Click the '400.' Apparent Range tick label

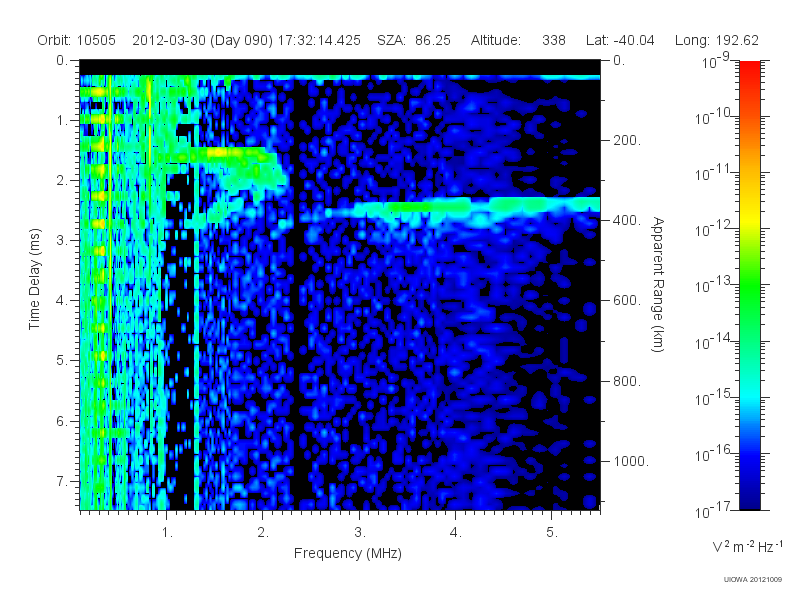627,220
